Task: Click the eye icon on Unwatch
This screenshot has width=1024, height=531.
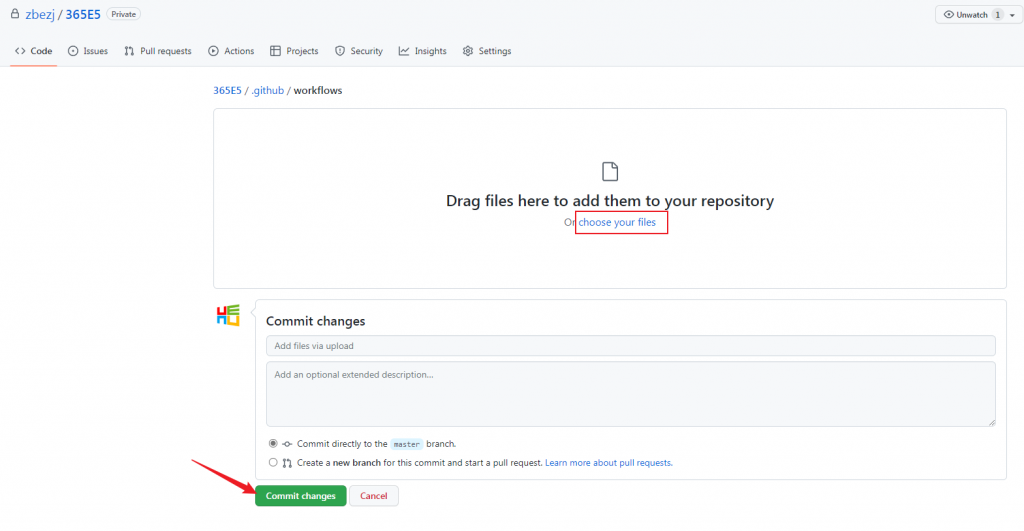Action: point(949,15)
